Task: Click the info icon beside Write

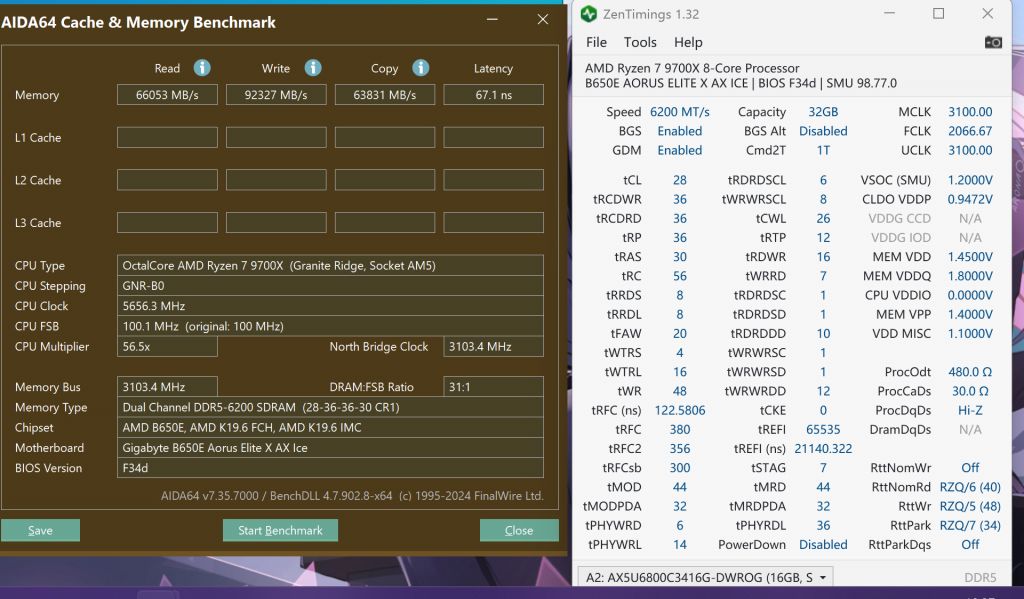Action: coord(313,68)
